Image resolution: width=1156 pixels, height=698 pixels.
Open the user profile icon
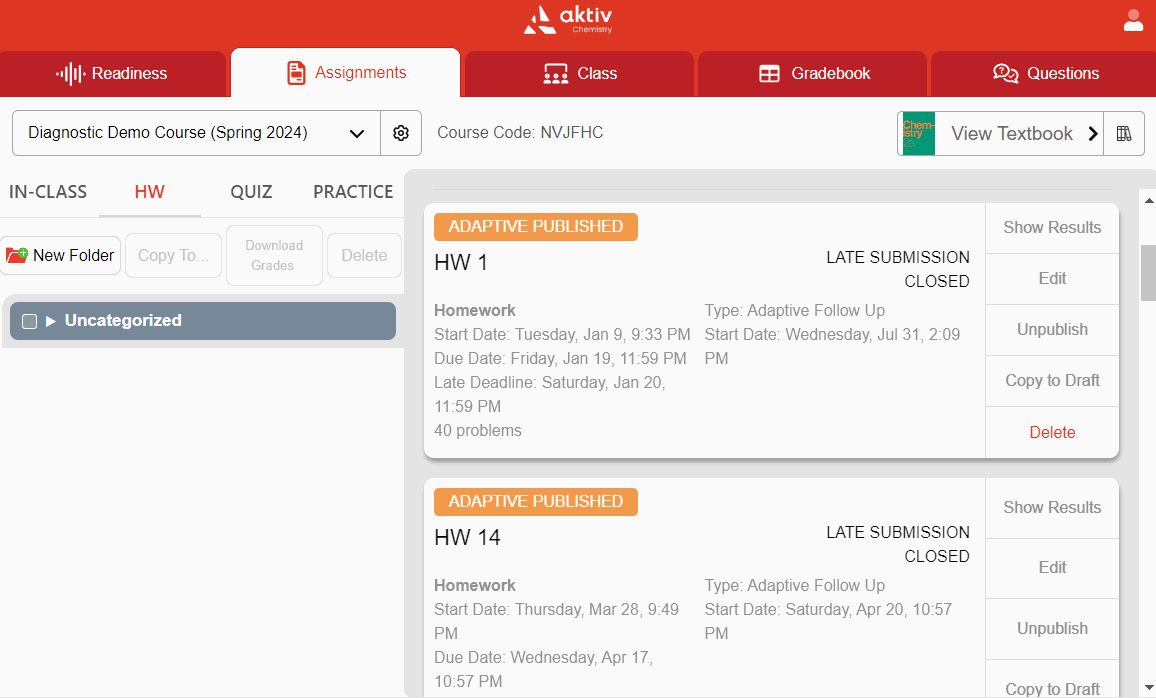[1133, 19]
